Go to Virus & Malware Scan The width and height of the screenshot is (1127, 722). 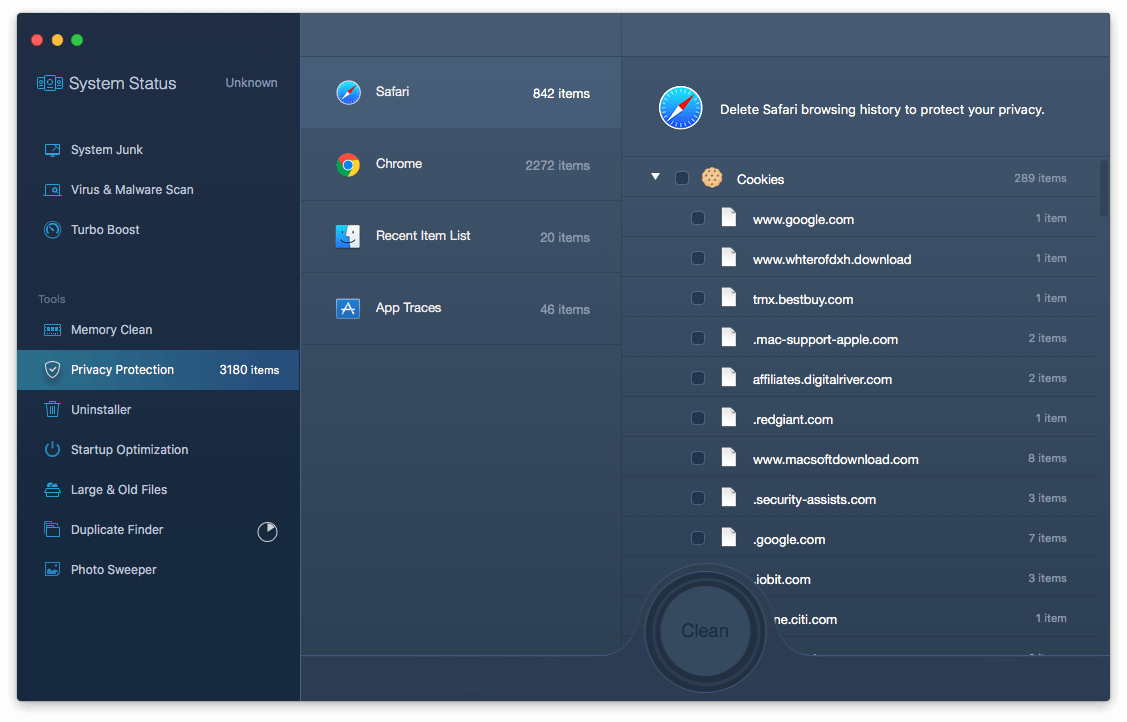pyautogui.click(x=158, y=190)
